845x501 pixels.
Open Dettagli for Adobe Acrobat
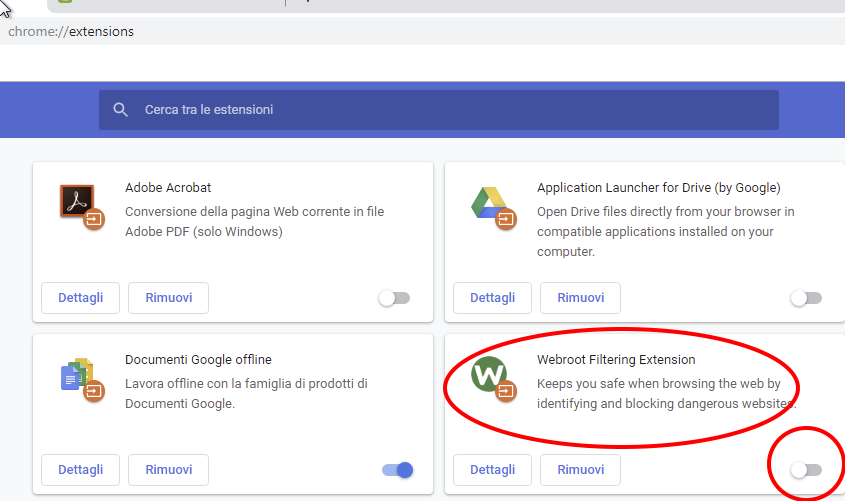(80, 298)
